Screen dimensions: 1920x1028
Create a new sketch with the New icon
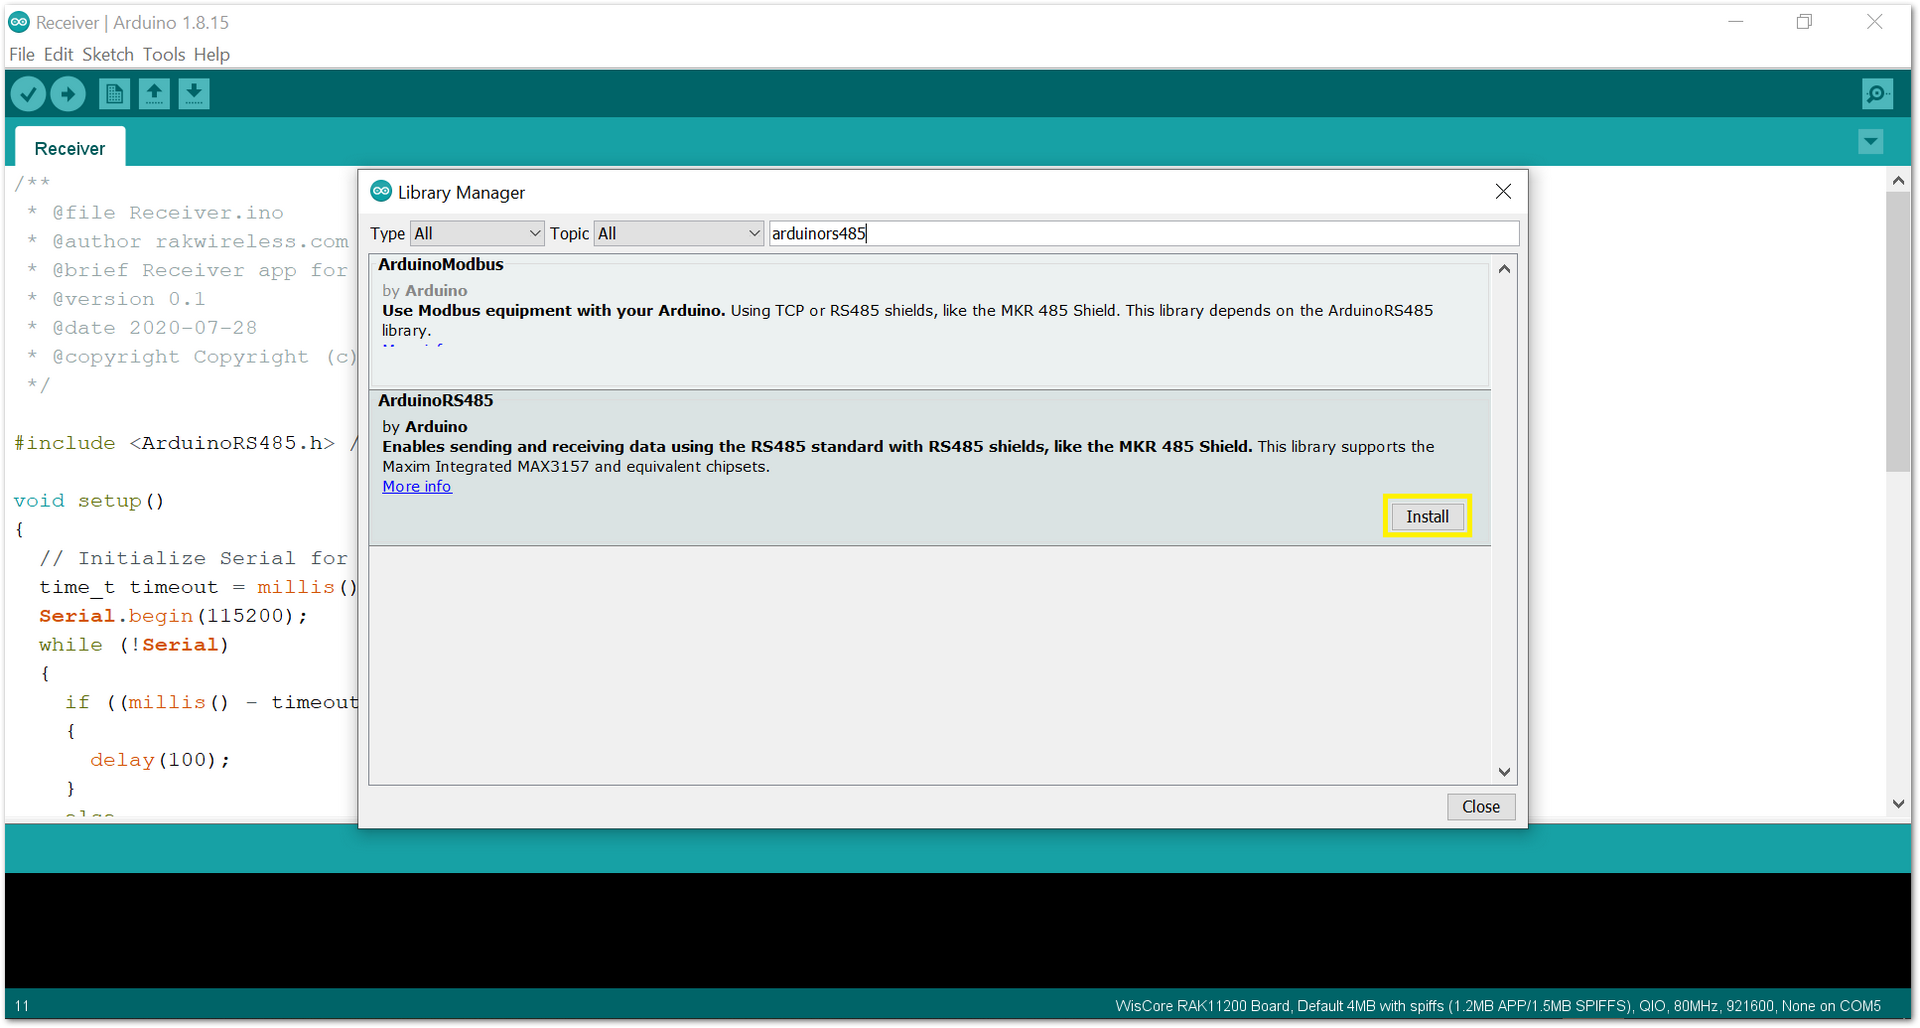tap(114, 94)
